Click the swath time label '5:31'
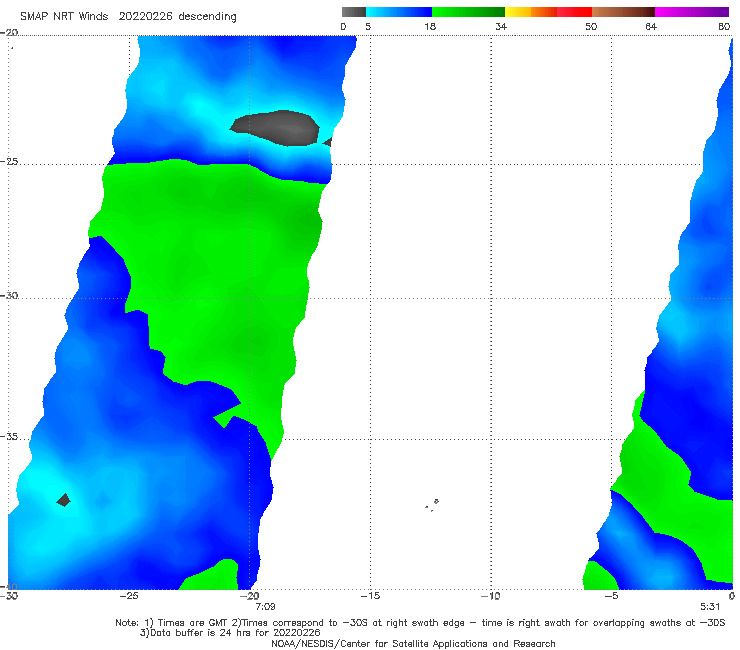 click(710, 607)
